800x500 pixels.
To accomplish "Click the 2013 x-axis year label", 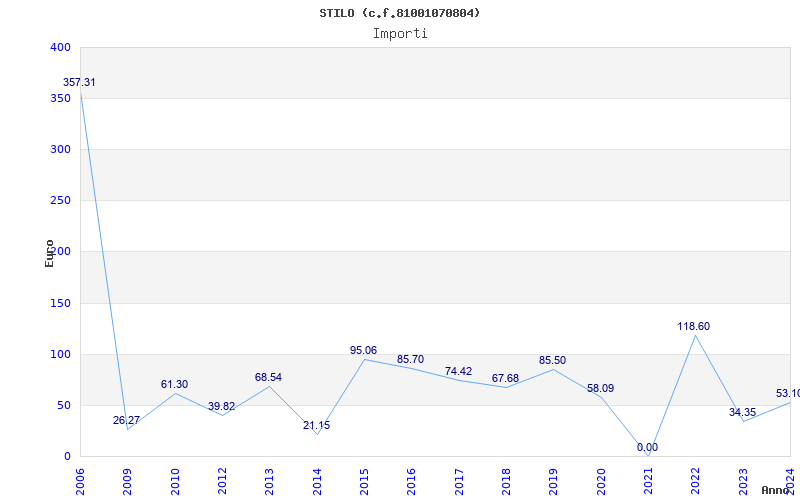I will [269, 481].
